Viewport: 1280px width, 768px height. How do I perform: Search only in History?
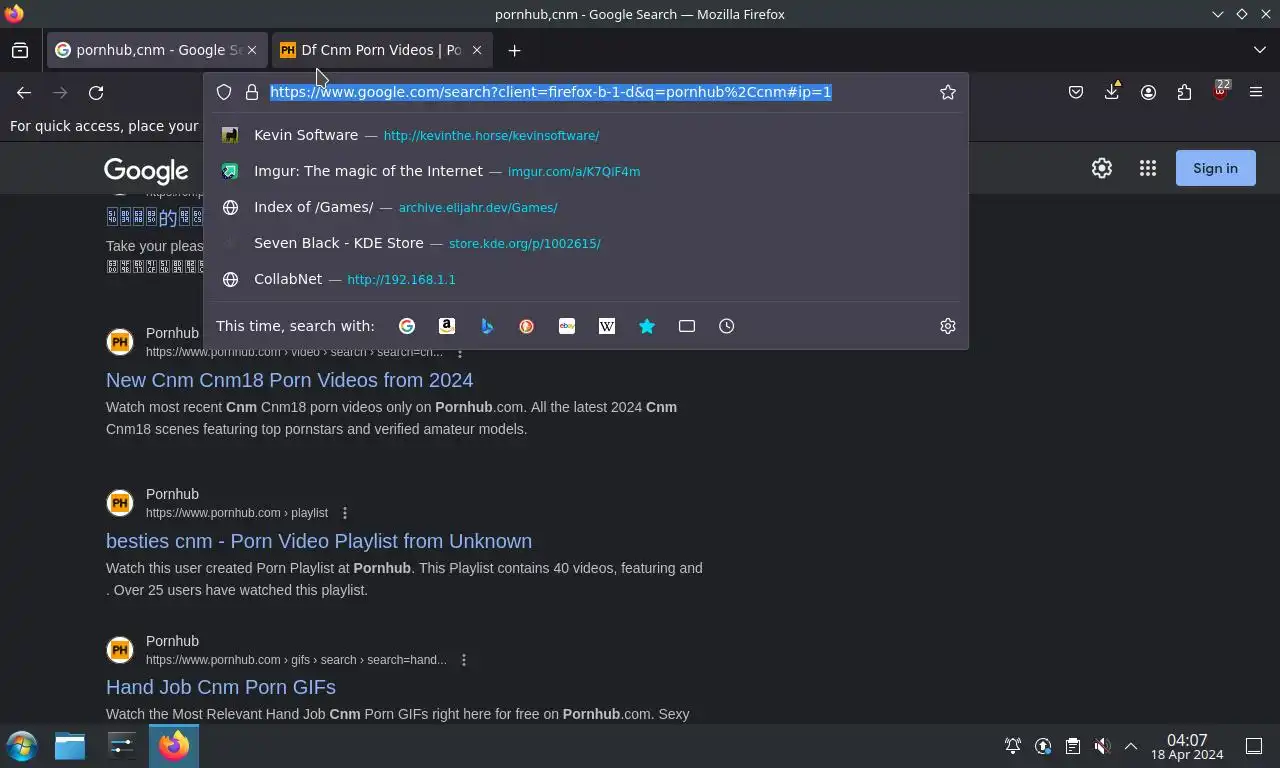[727, 326]
